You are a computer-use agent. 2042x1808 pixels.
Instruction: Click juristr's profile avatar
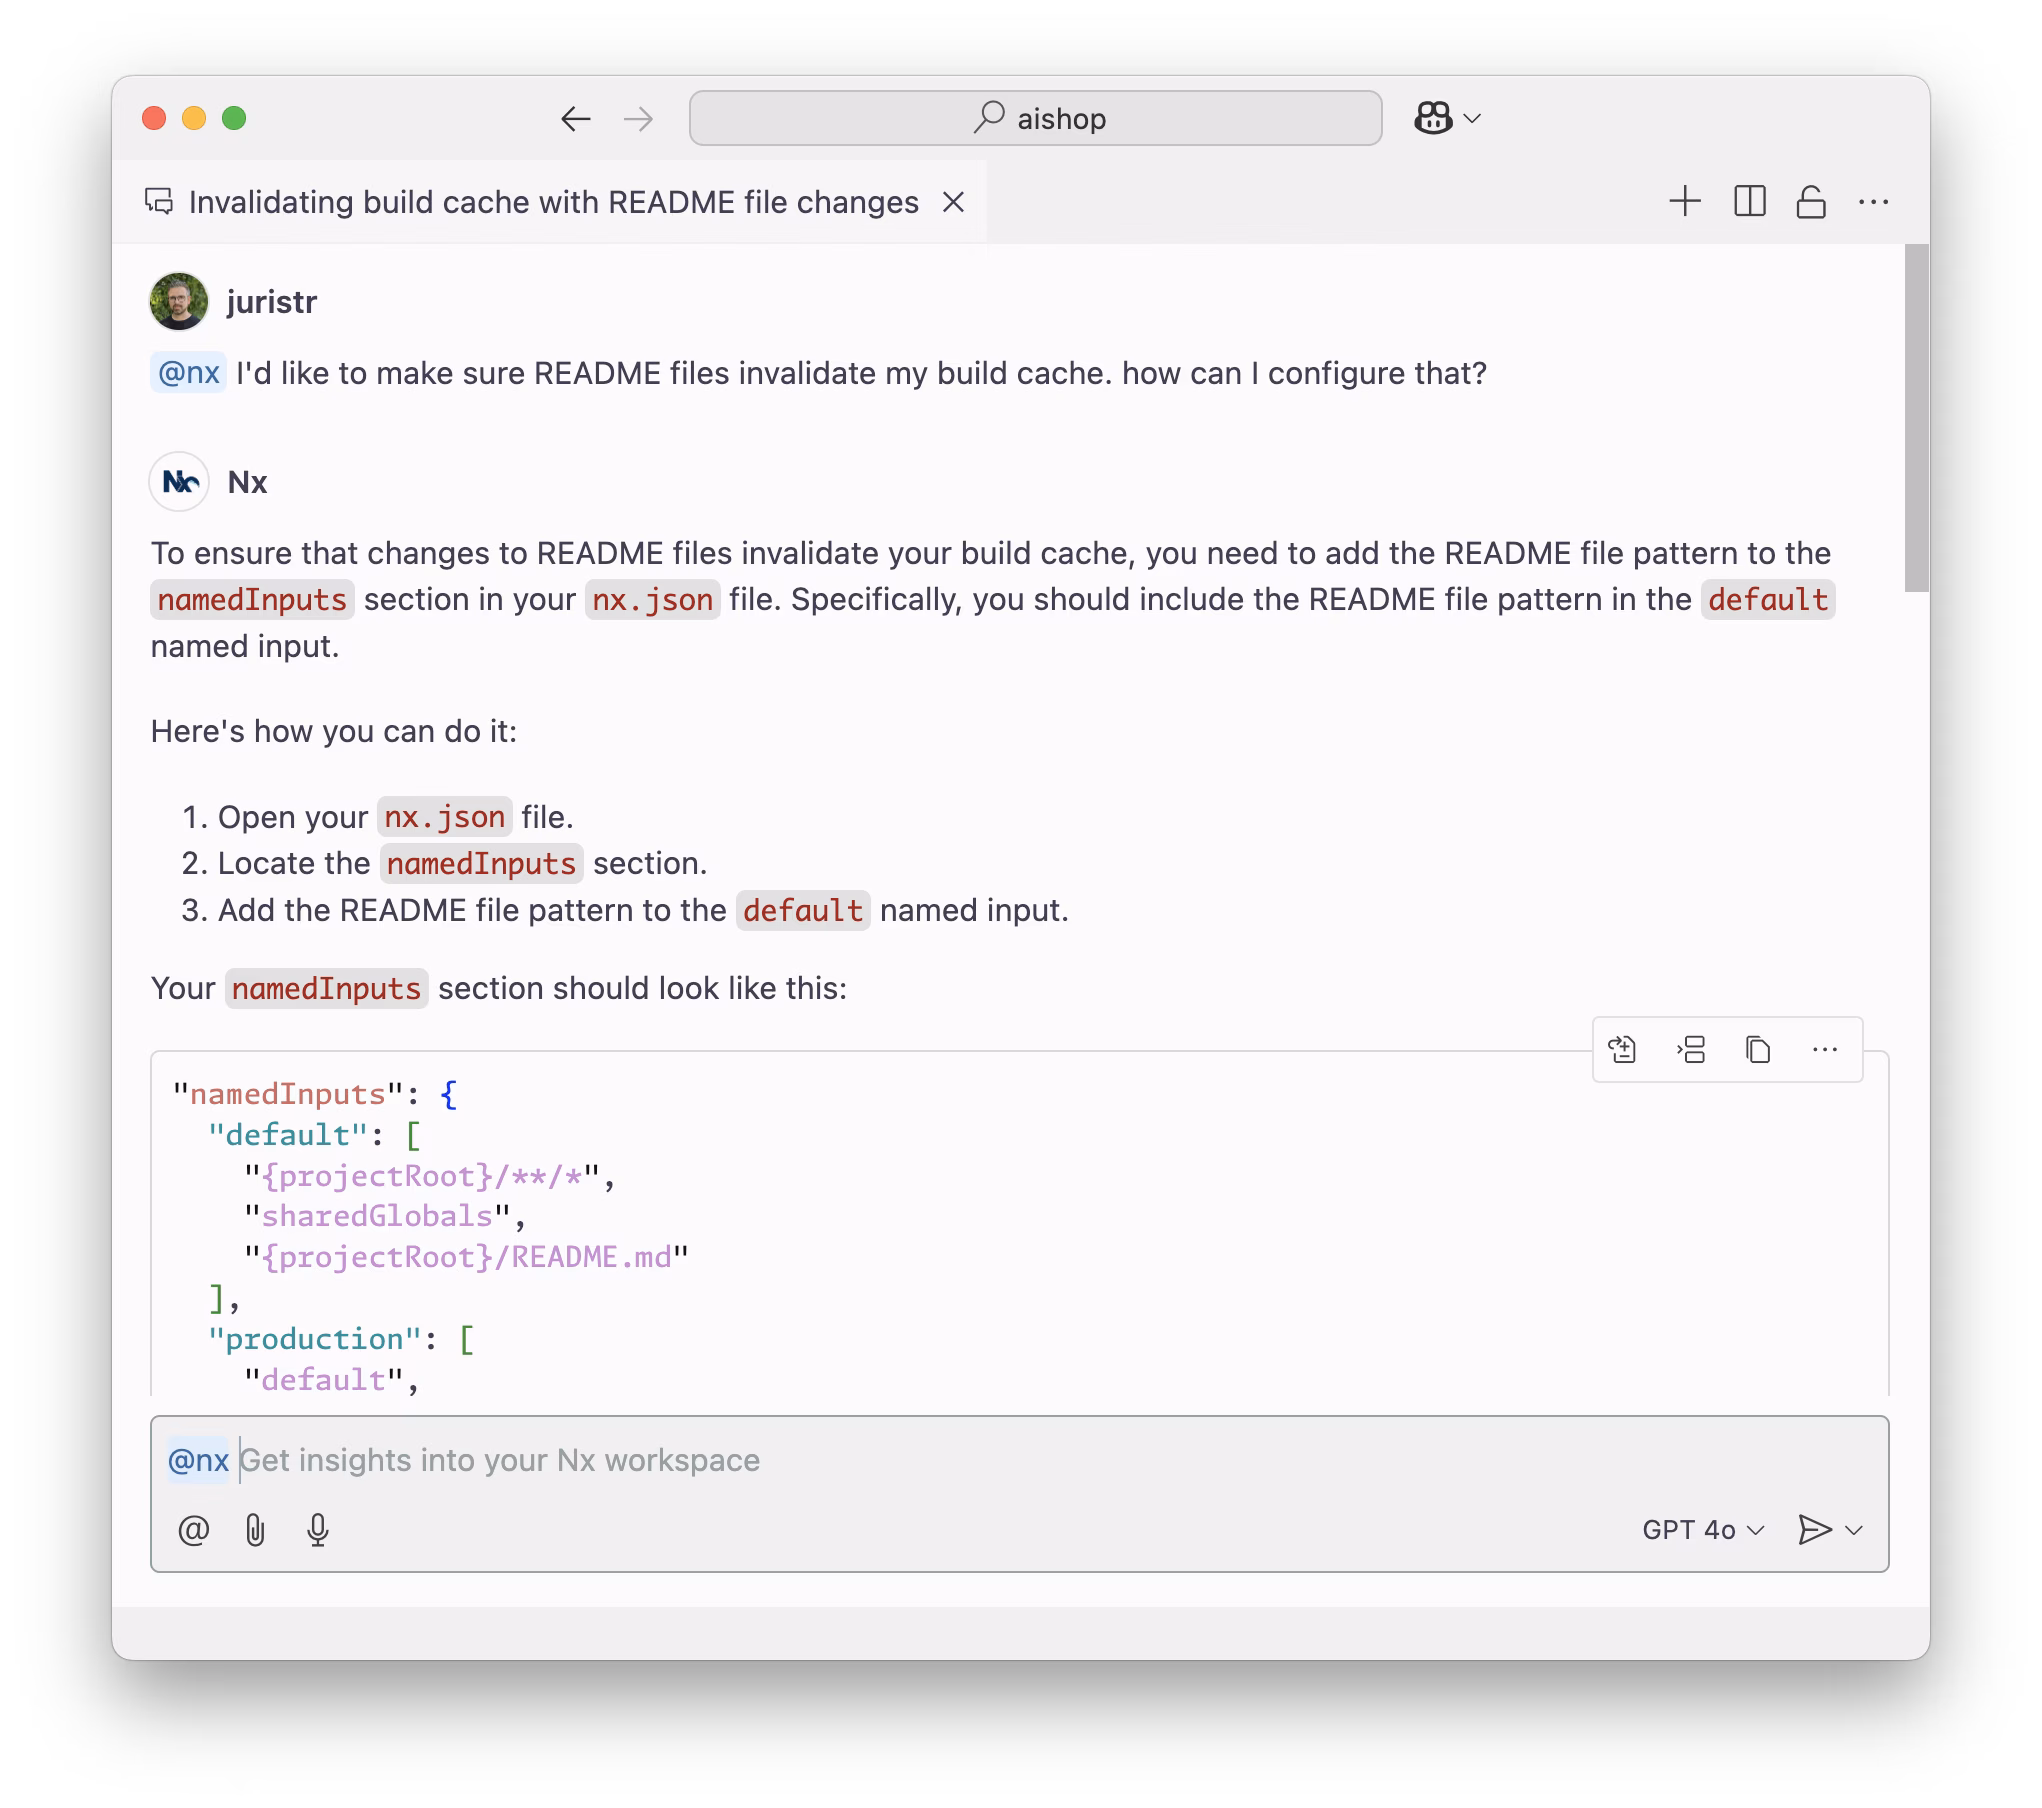180,301
